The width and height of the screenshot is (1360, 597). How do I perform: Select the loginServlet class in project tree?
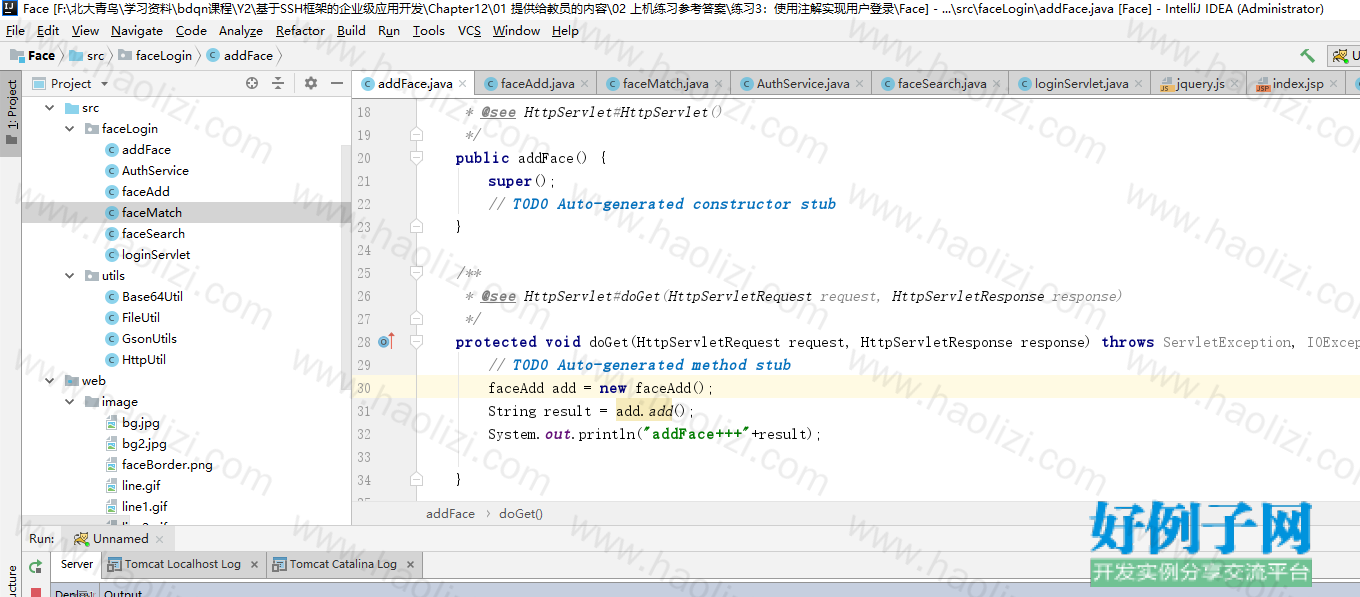tap(156, 255)
